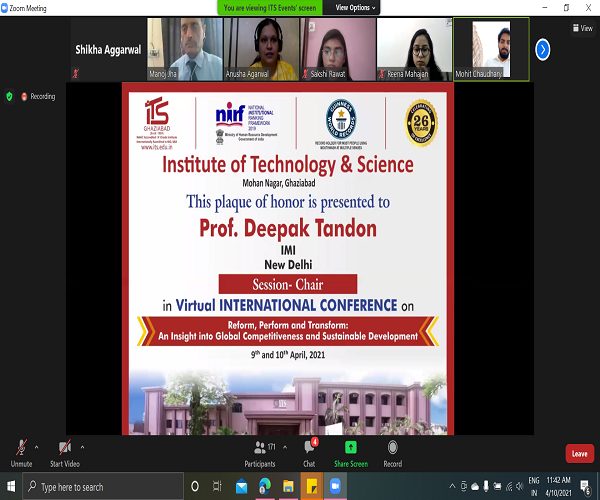Screen dimensions: 600x500
Task: Open the Mail app in taskbar
Action: (x=241, y=486)
